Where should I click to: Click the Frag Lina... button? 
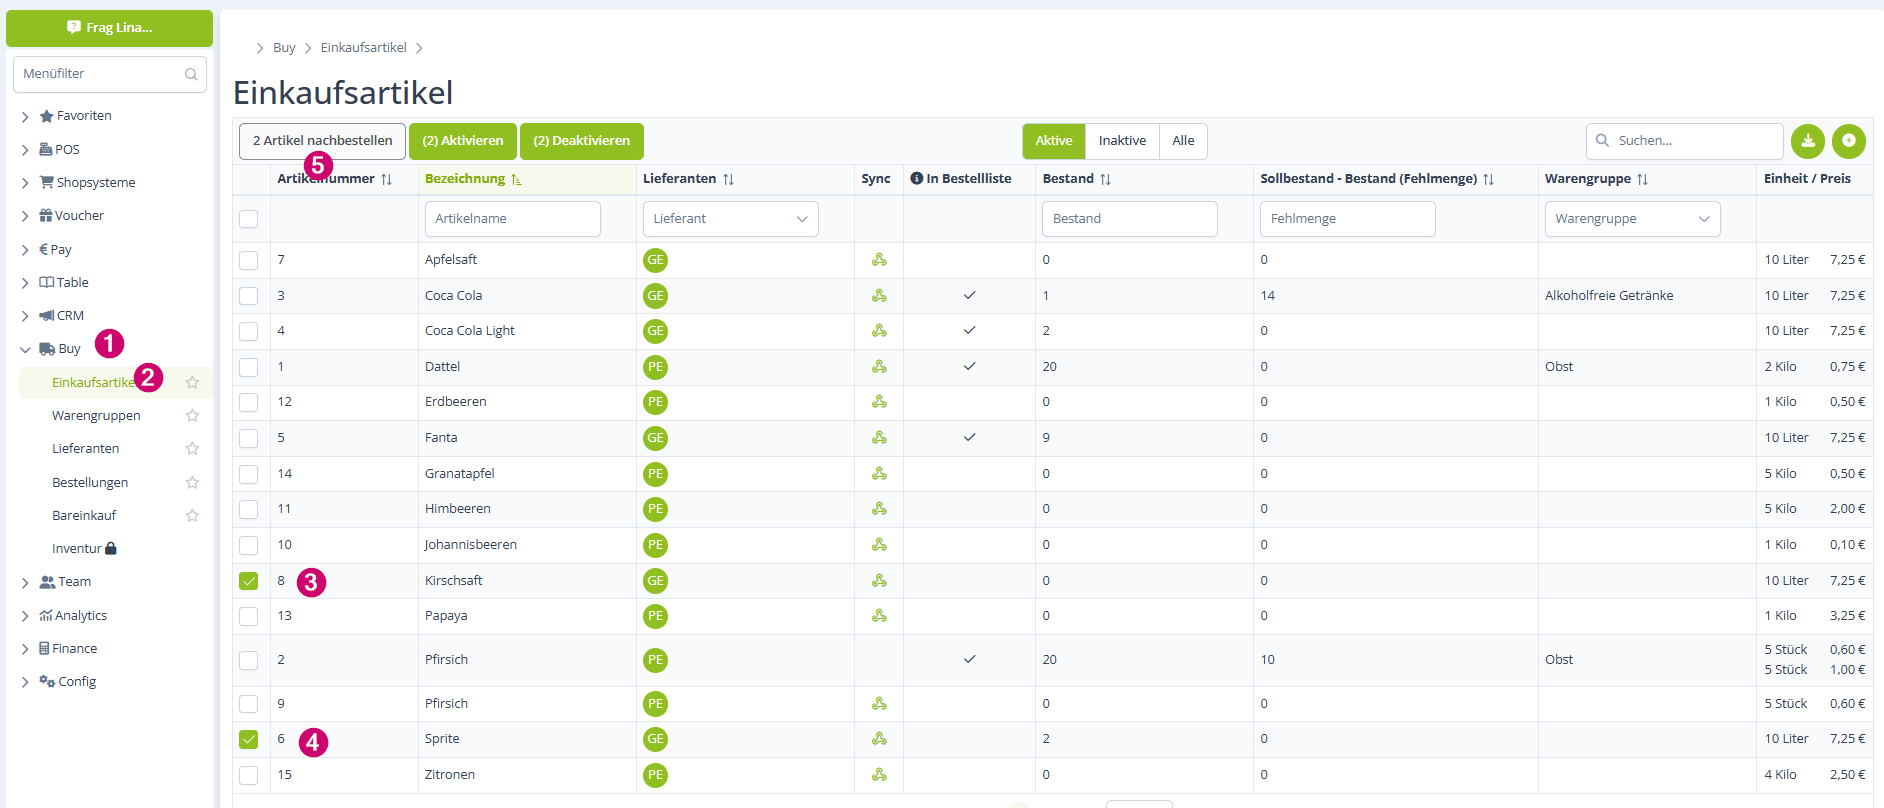coord(110,28)
